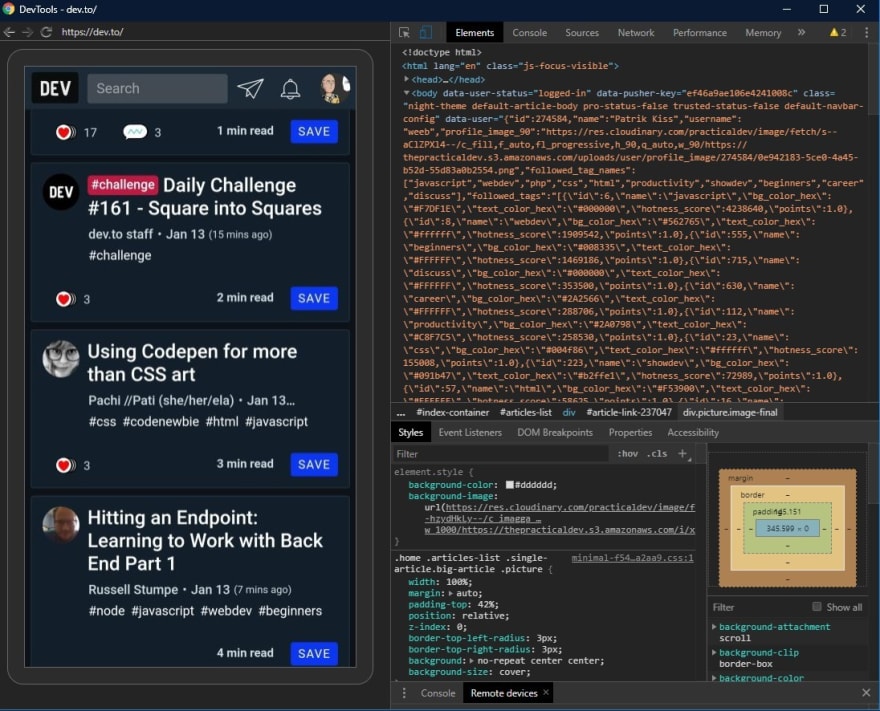Open the drawer three-dot menu
This screenshot has height=711, width=880.
(x=404, y=693)
